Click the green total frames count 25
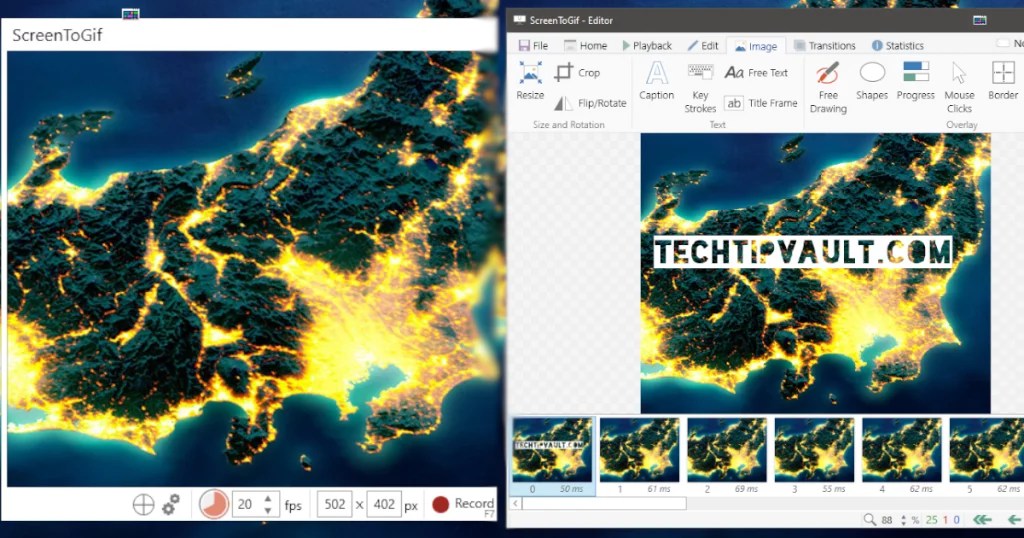Image resolution: width=1024 pixels, height=538 pixels. [x=931, y=520]
